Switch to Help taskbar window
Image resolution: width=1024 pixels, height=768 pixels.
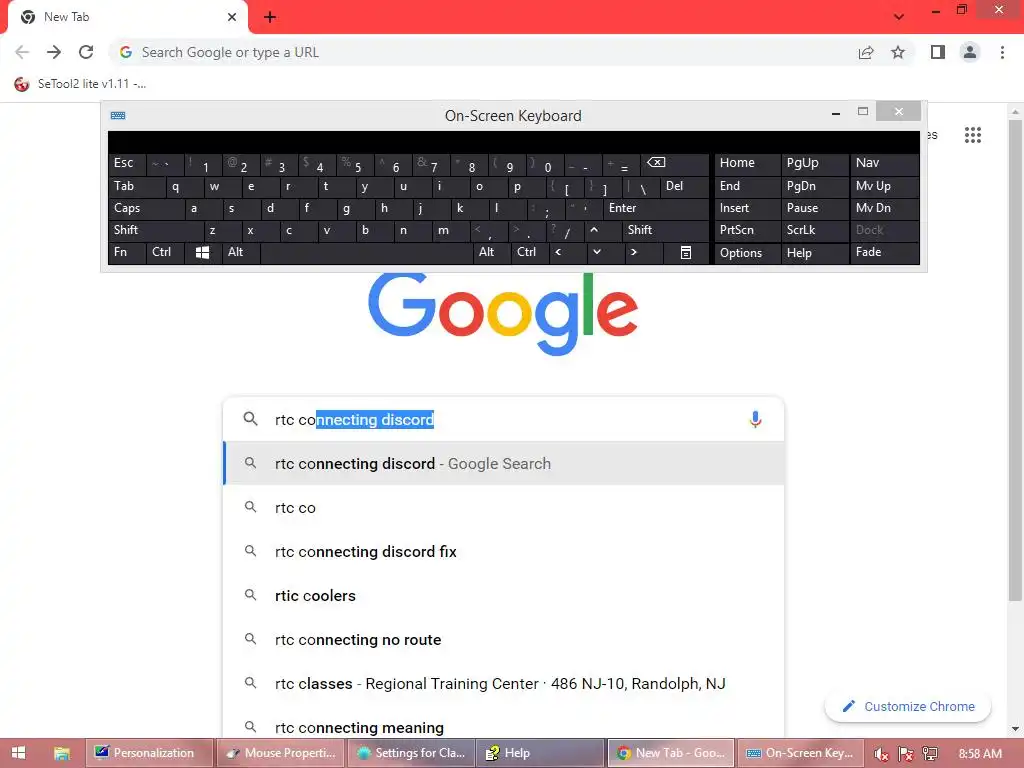[x=540, y=753]
